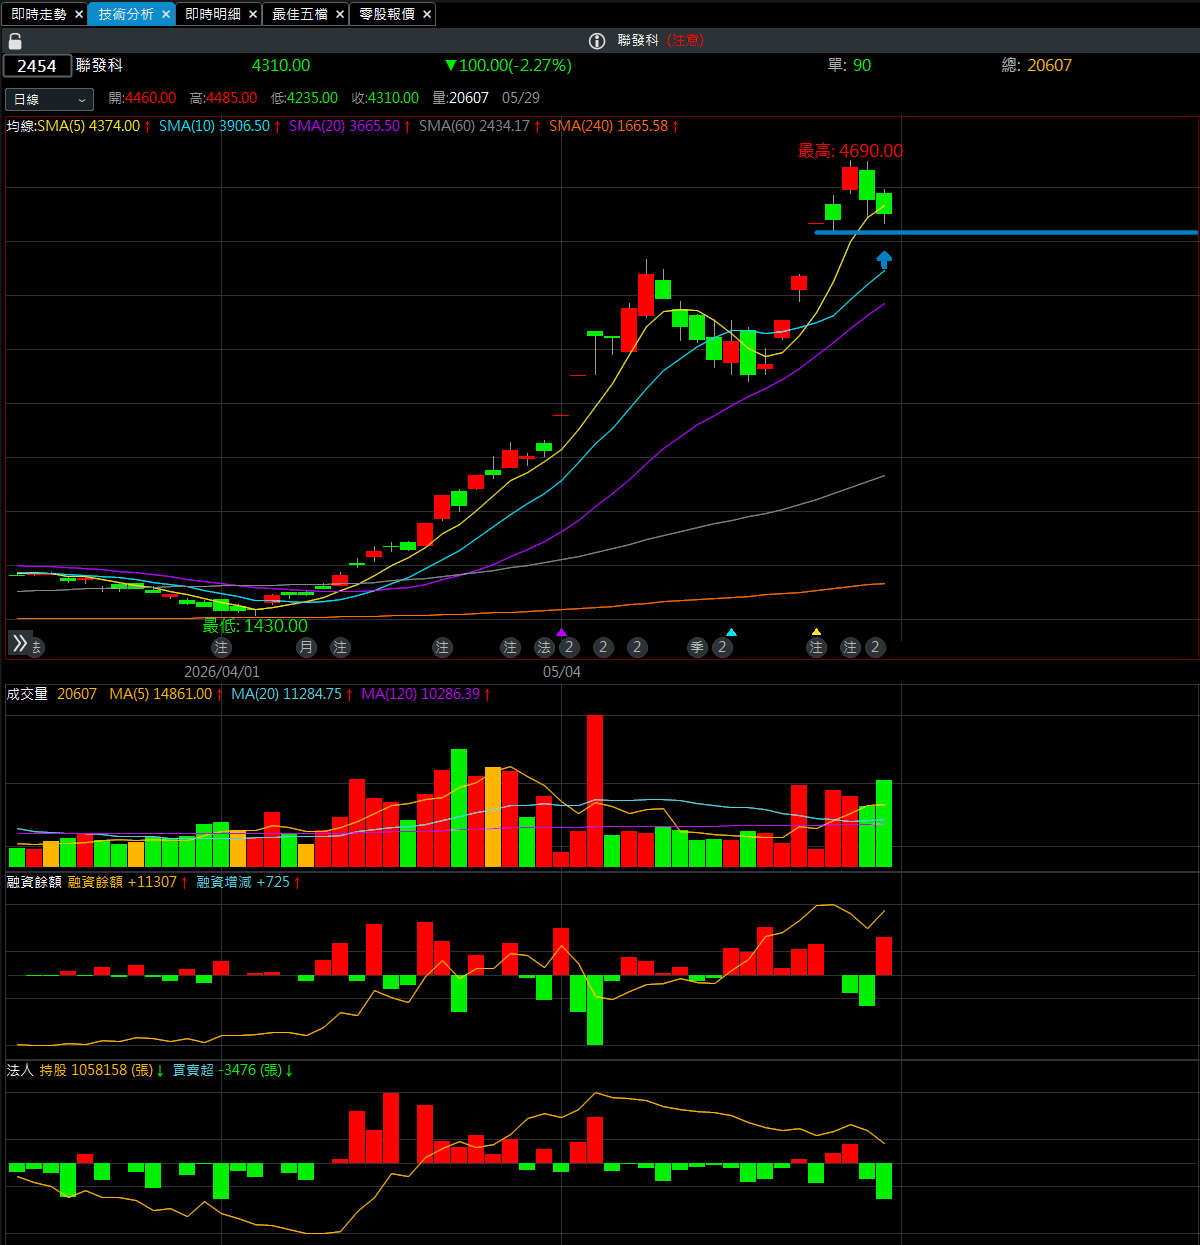The width and height of the screenshot is (1200, 1245).
Task: Click the 注 marker under yellow triangle
Action: pos(817,647)
